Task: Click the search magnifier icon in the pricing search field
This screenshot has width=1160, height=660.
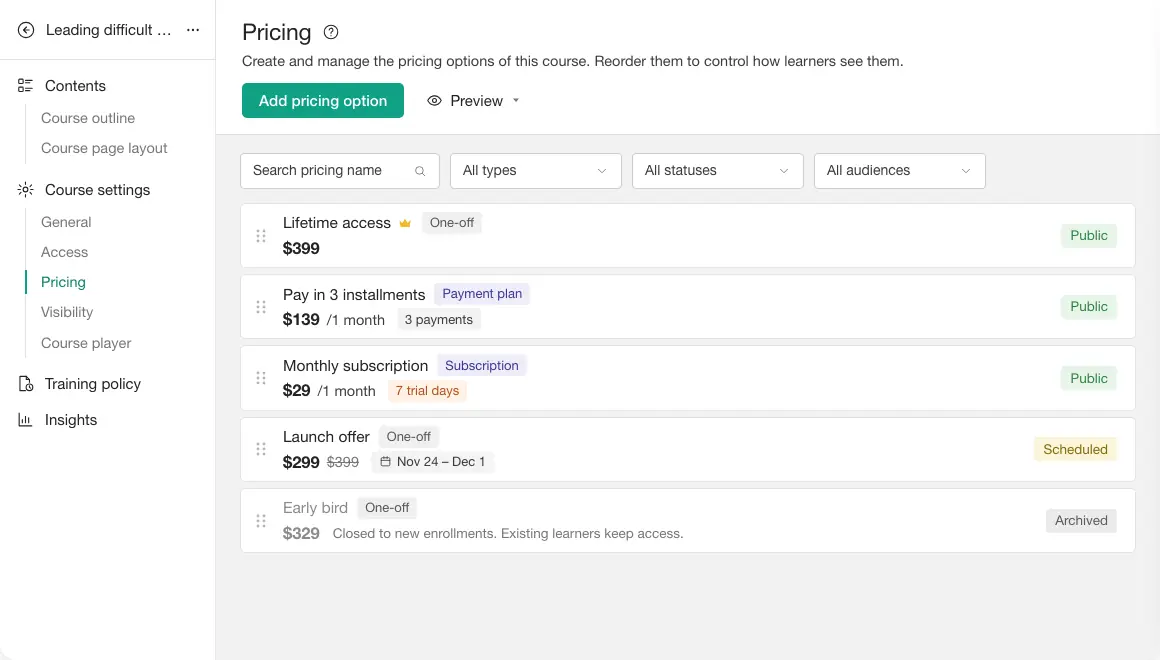Action: tap(419, 171)
